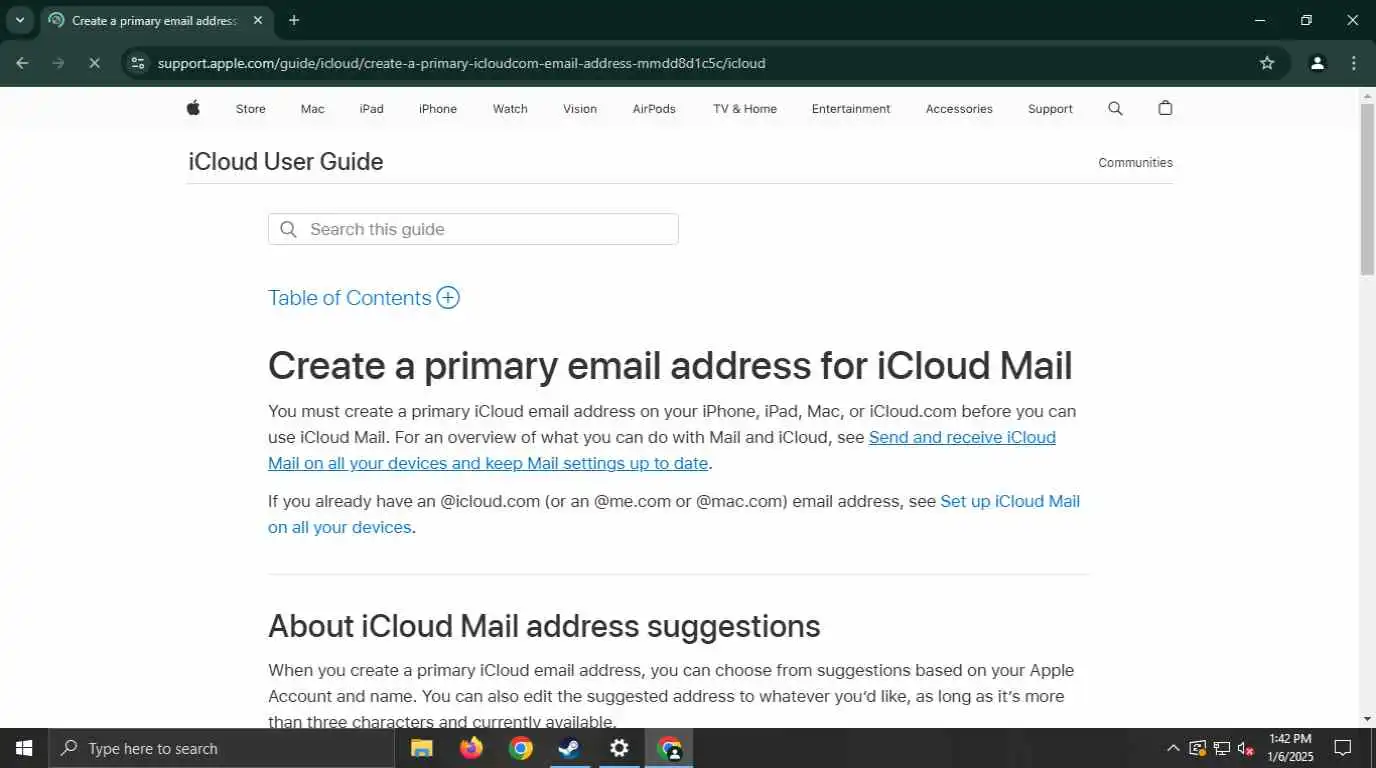
Task: Click the security status tray icon
Action: coord(1197,748)
